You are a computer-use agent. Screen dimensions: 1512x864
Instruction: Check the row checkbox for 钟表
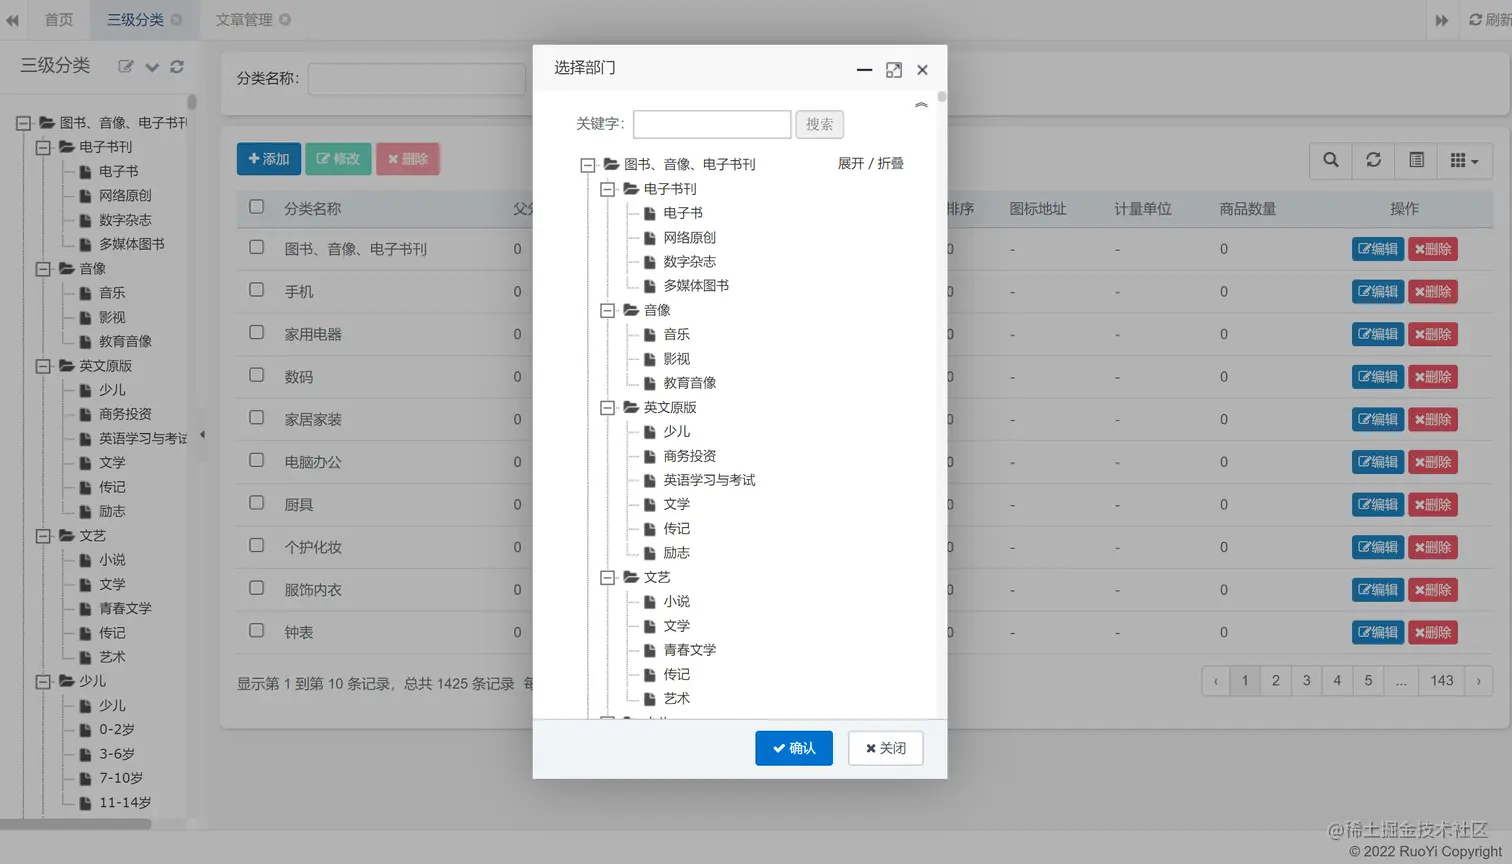click(x=257, y=631)
